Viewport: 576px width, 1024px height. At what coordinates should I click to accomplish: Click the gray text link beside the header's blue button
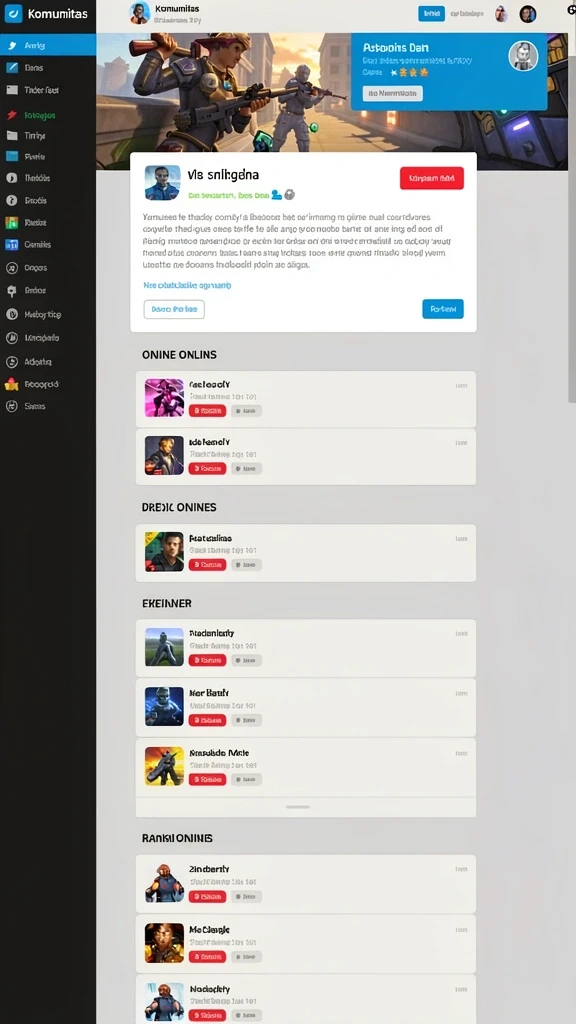coord(468,13)
